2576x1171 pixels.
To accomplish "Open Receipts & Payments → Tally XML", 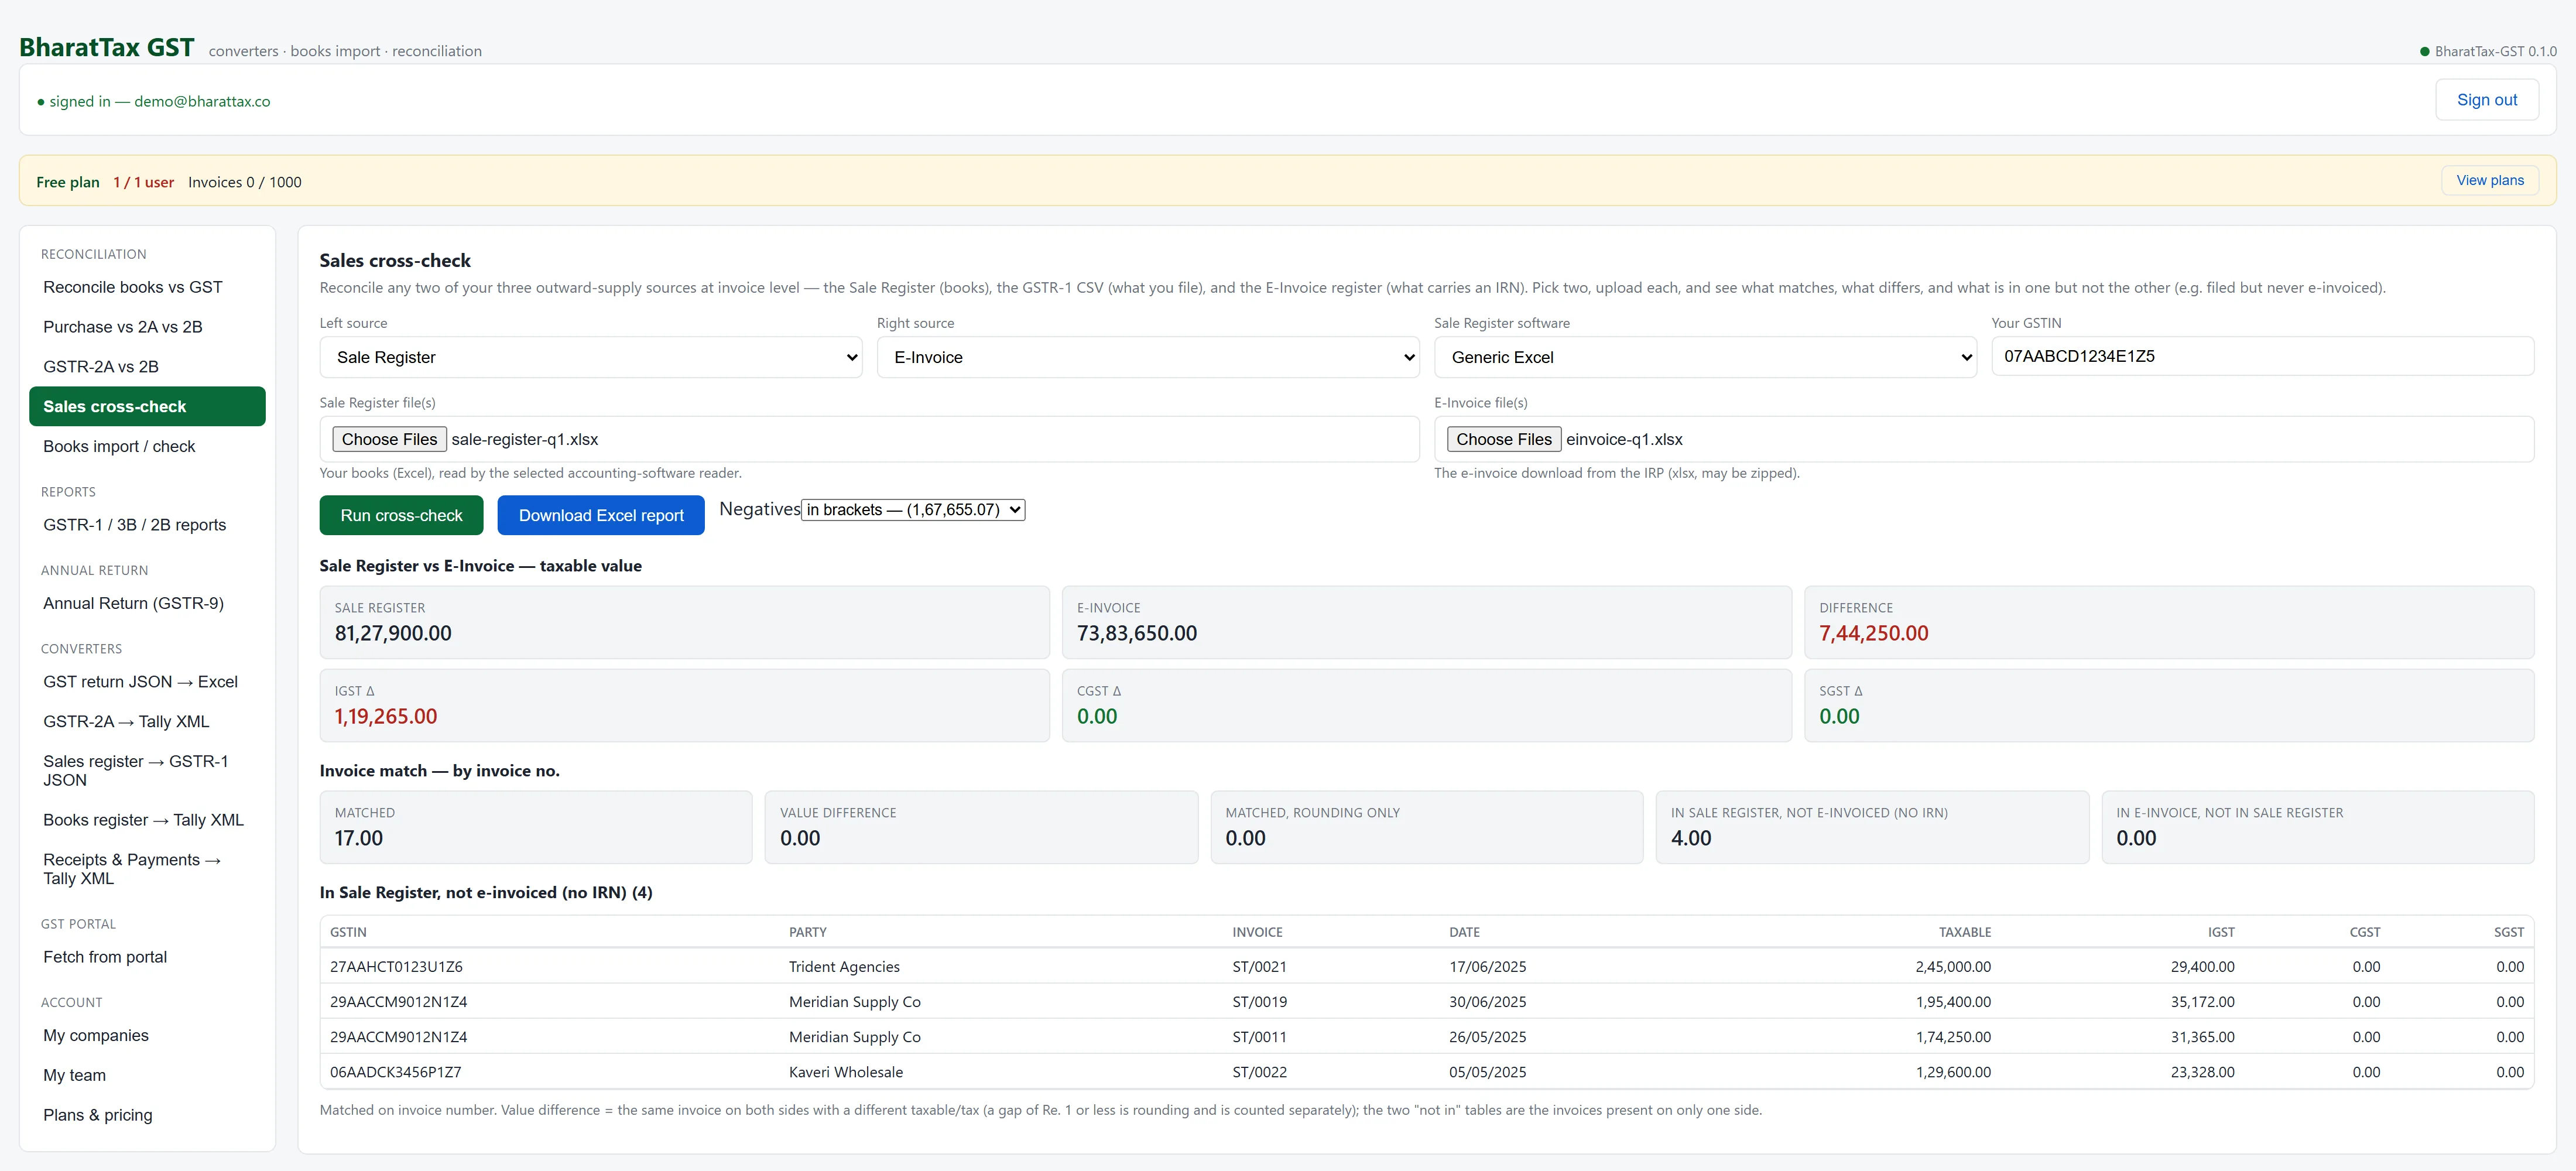I will pyautogui.click(x=147, y=869).
